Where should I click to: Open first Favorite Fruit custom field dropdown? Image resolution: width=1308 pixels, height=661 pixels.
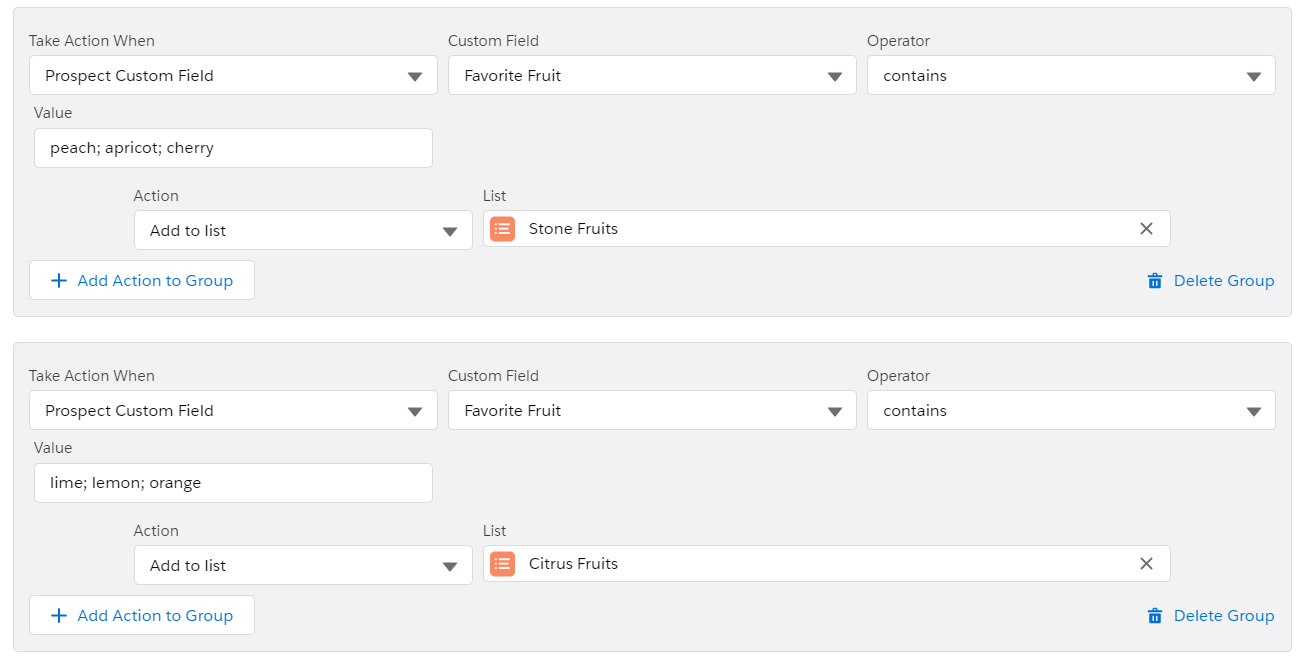652,76
